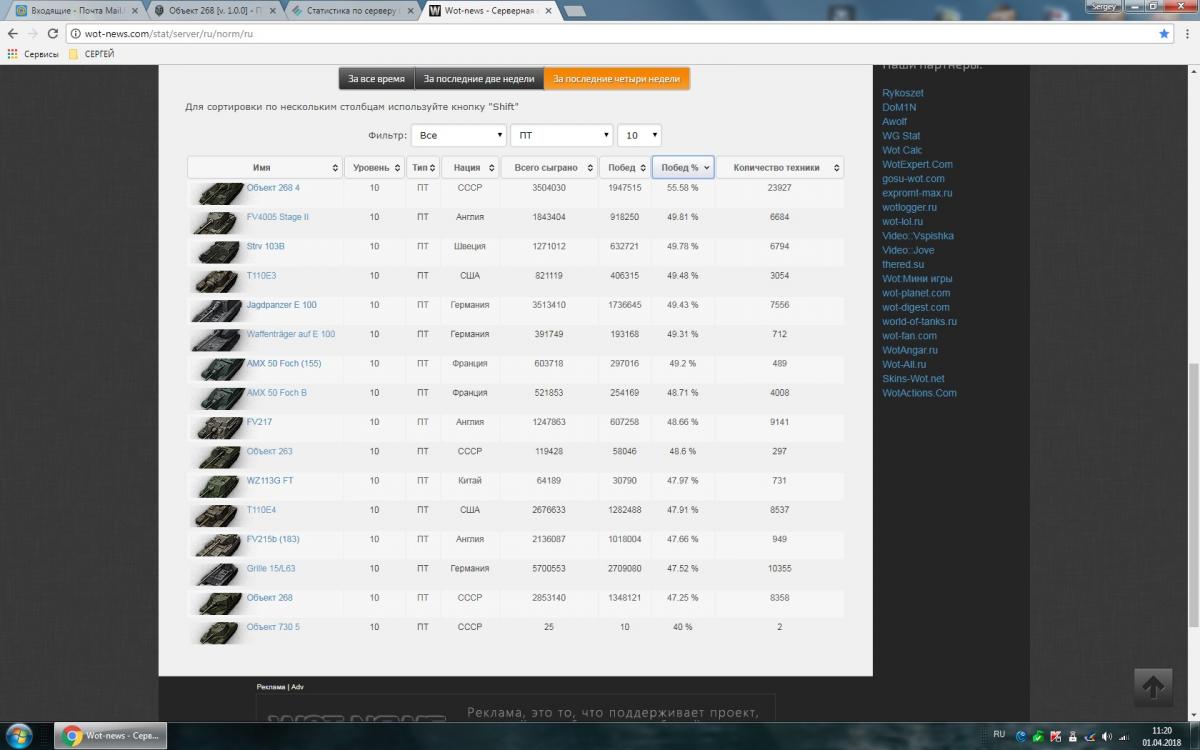Sort by Побед % column header
The height and width of the screenshot is (750, 1200).
tap(683, 168)
